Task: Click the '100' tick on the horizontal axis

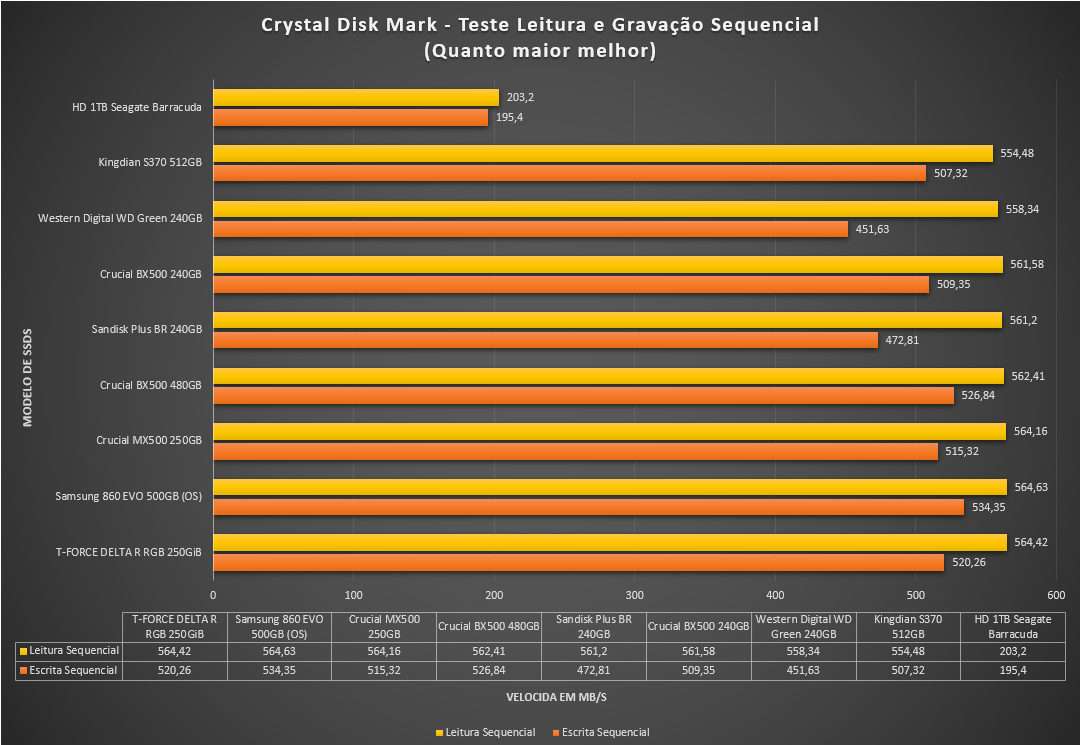Action: pos(353,595)
